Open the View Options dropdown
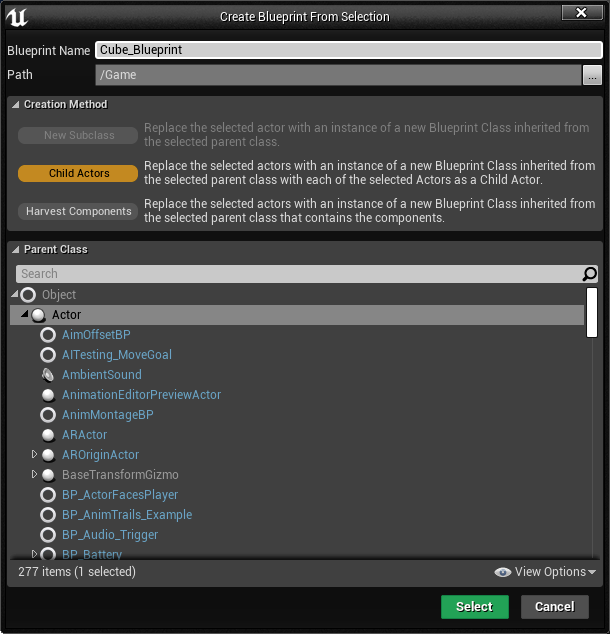 point(545,572)
